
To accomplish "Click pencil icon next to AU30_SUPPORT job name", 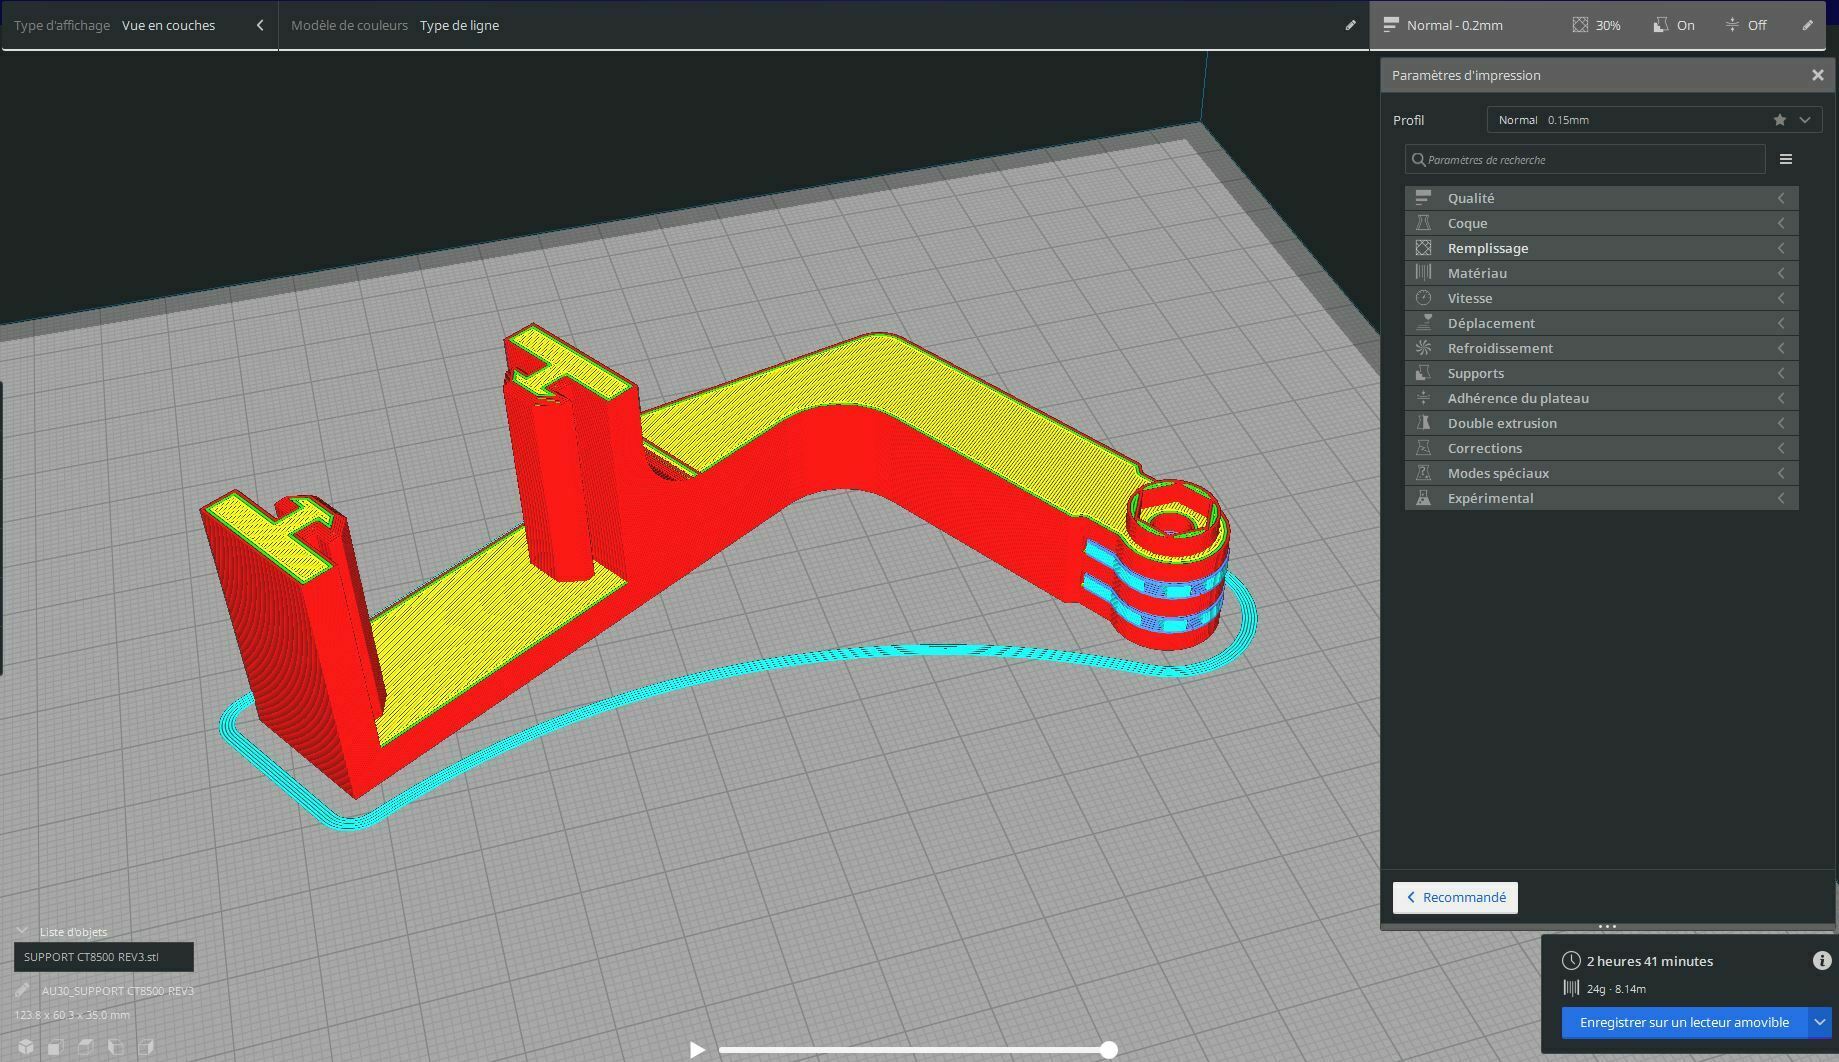I will (22, 990).
